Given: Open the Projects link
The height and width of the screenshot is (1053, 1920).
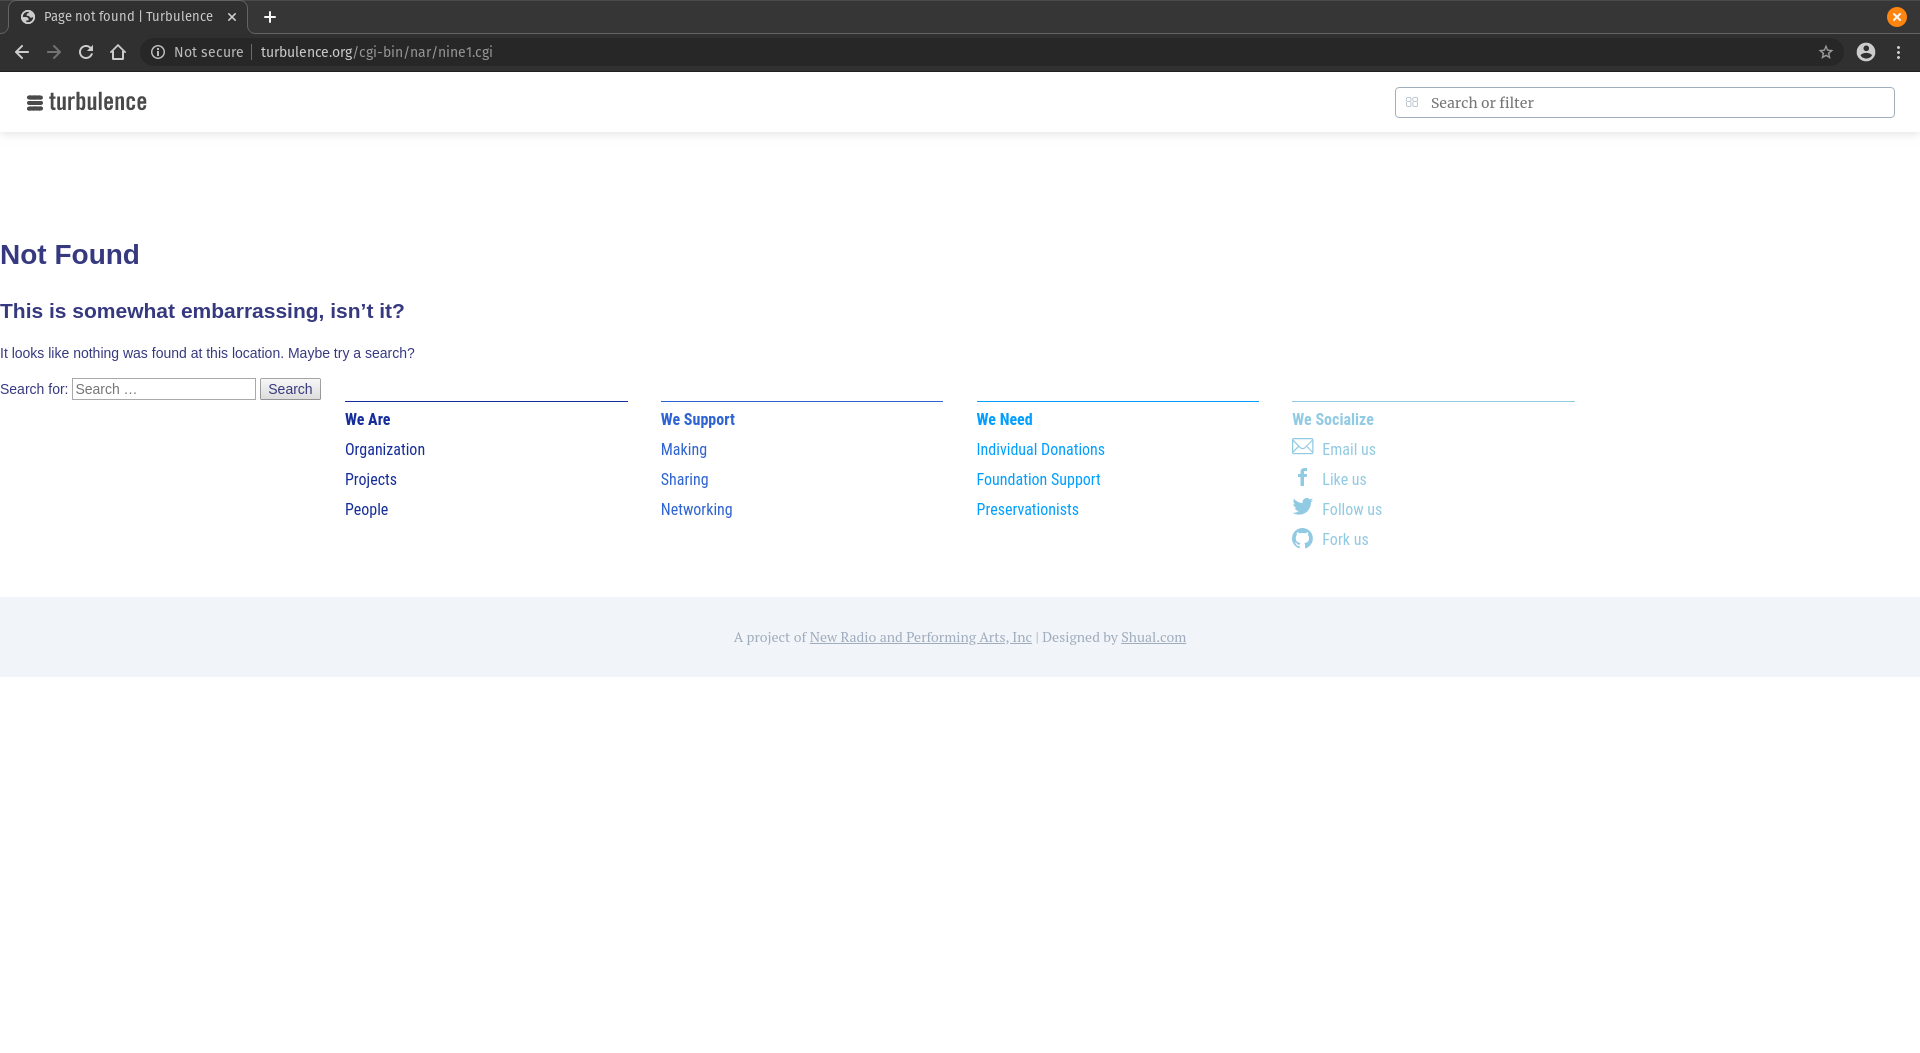Looking at the screenshot, I should [371, 480].
